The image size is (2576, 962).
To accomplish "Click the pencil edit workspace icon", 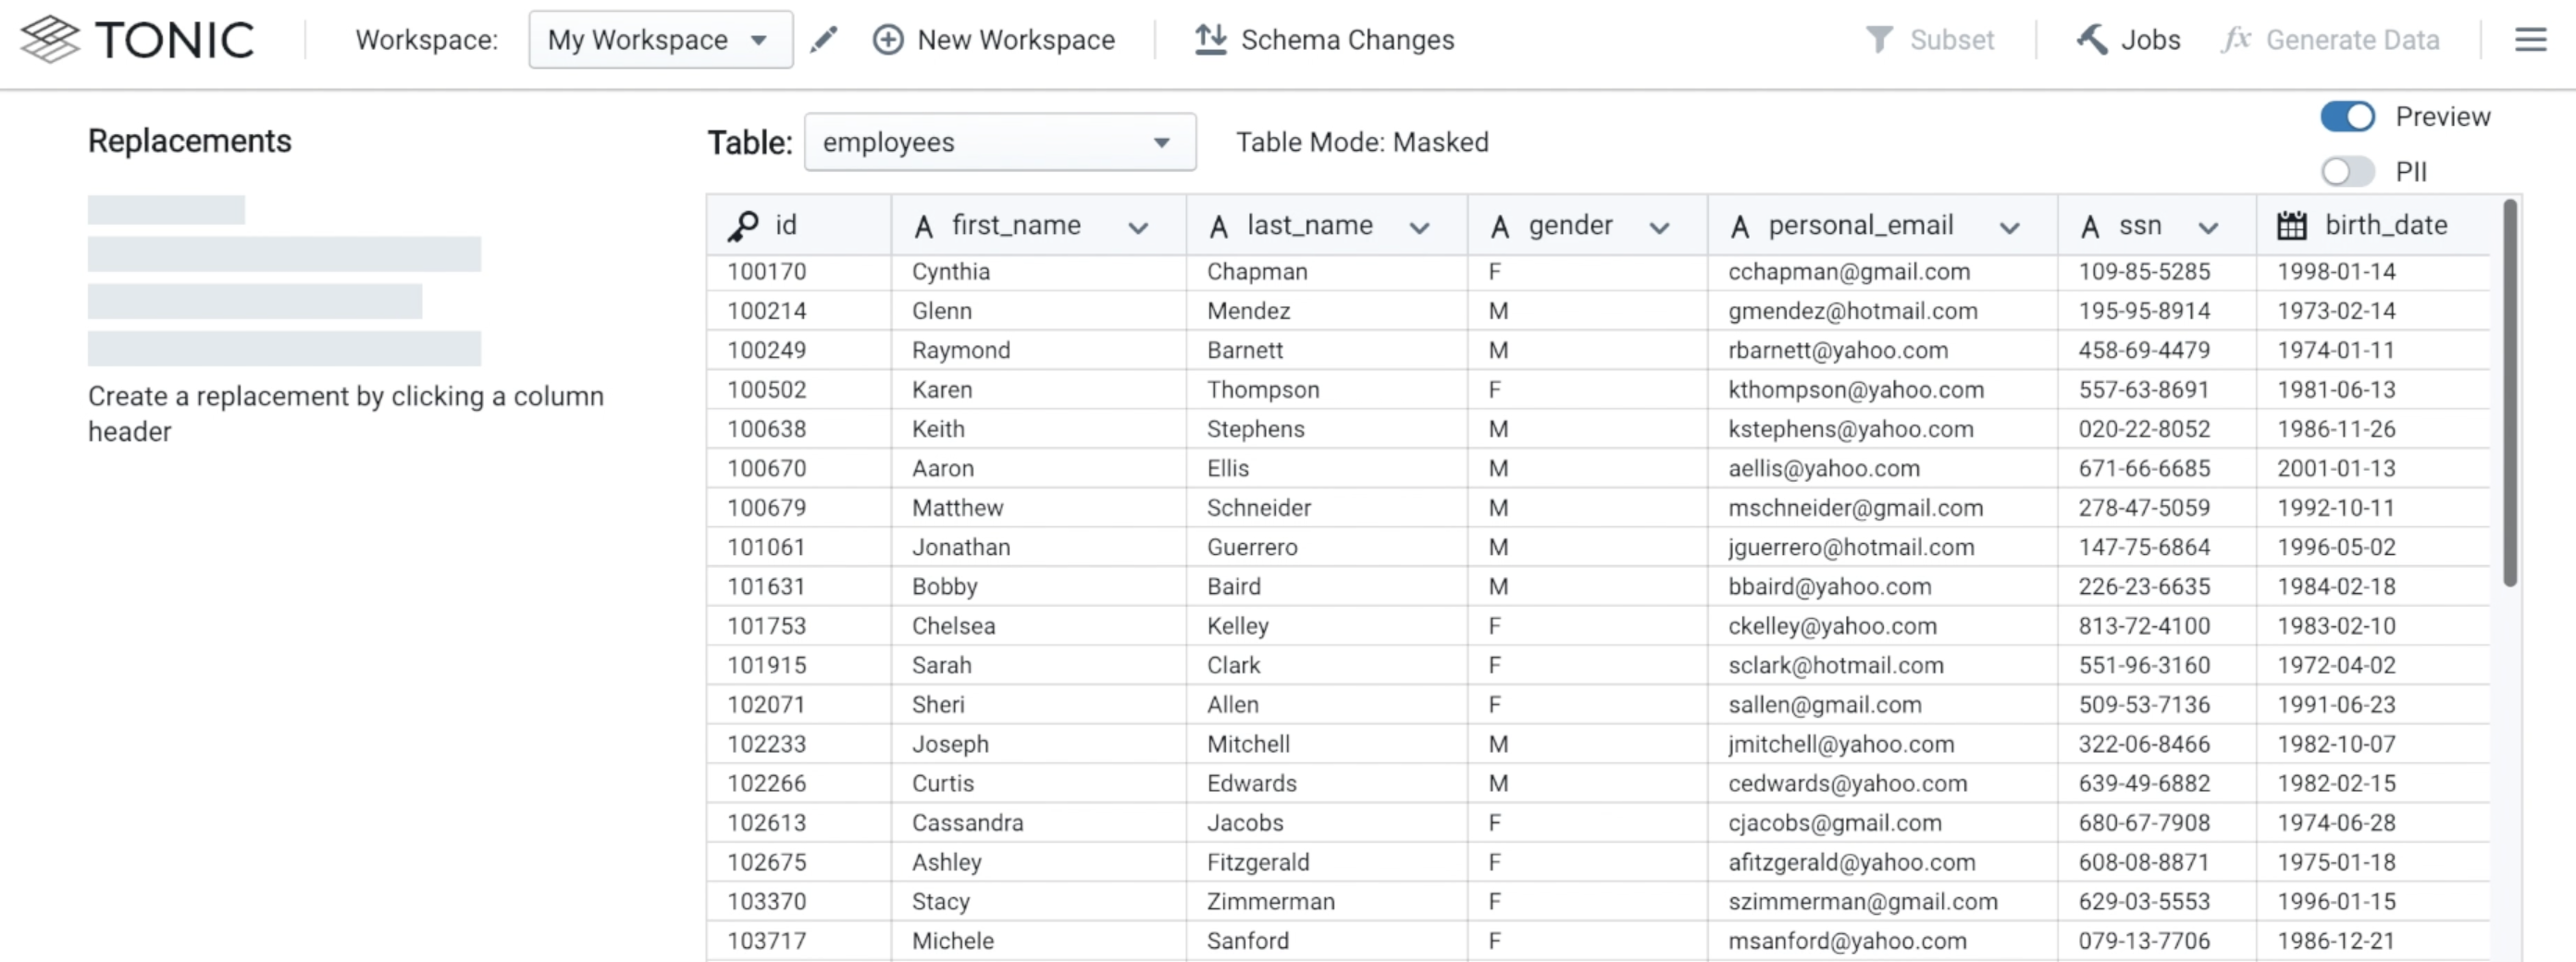I will (823, 40).
